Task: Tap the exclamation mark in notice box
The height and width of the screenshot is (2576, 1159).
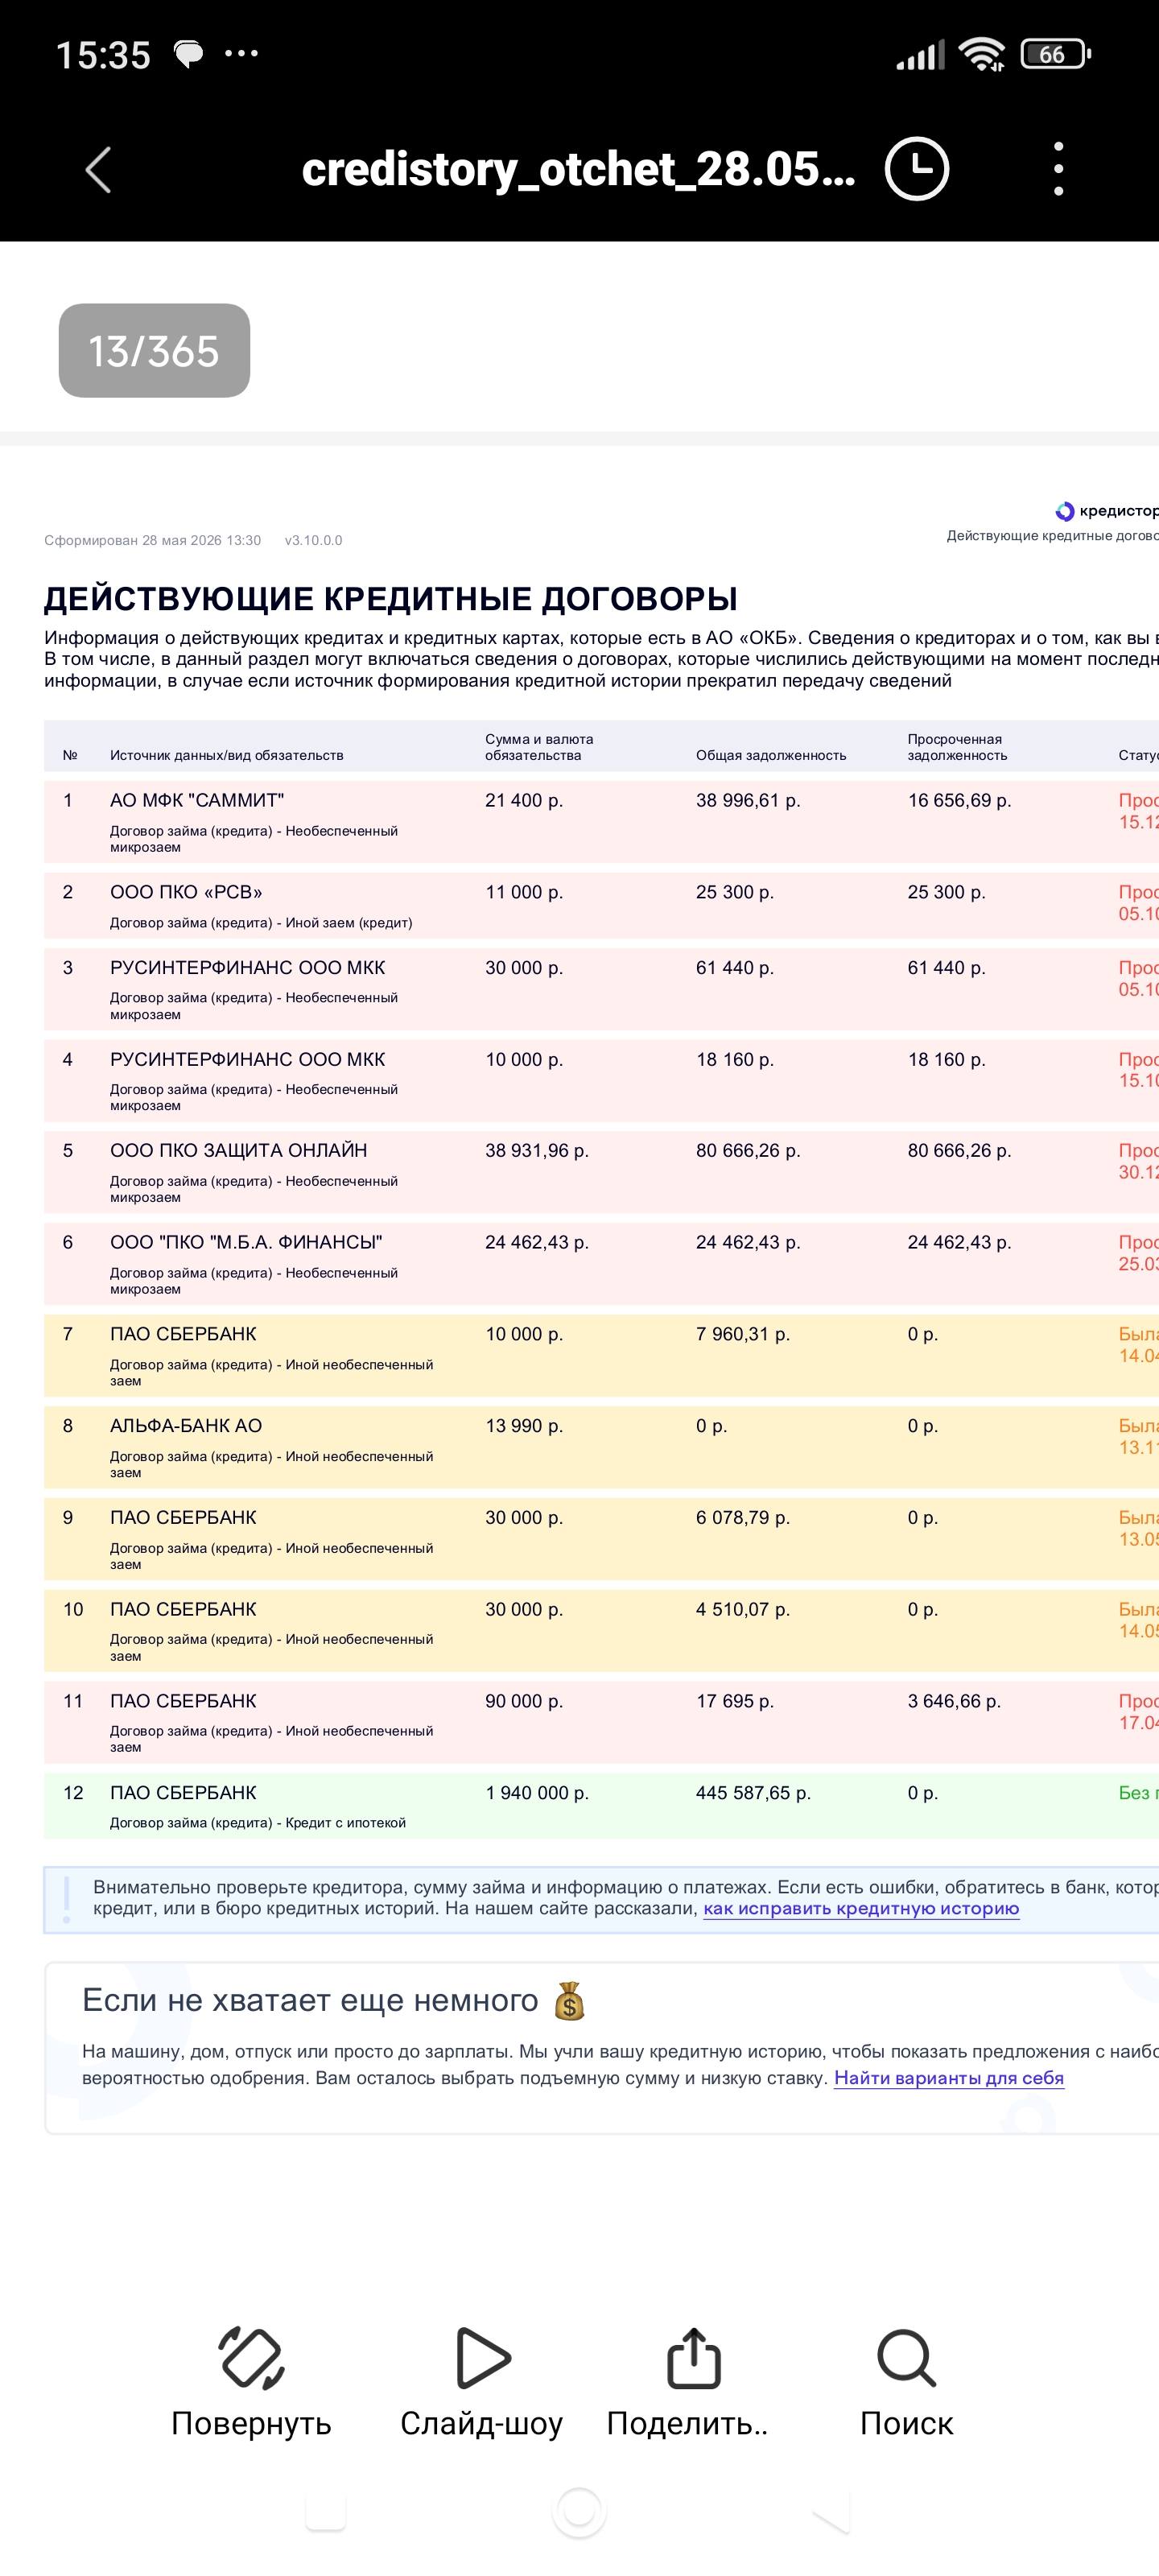Action: [67, 1899]
